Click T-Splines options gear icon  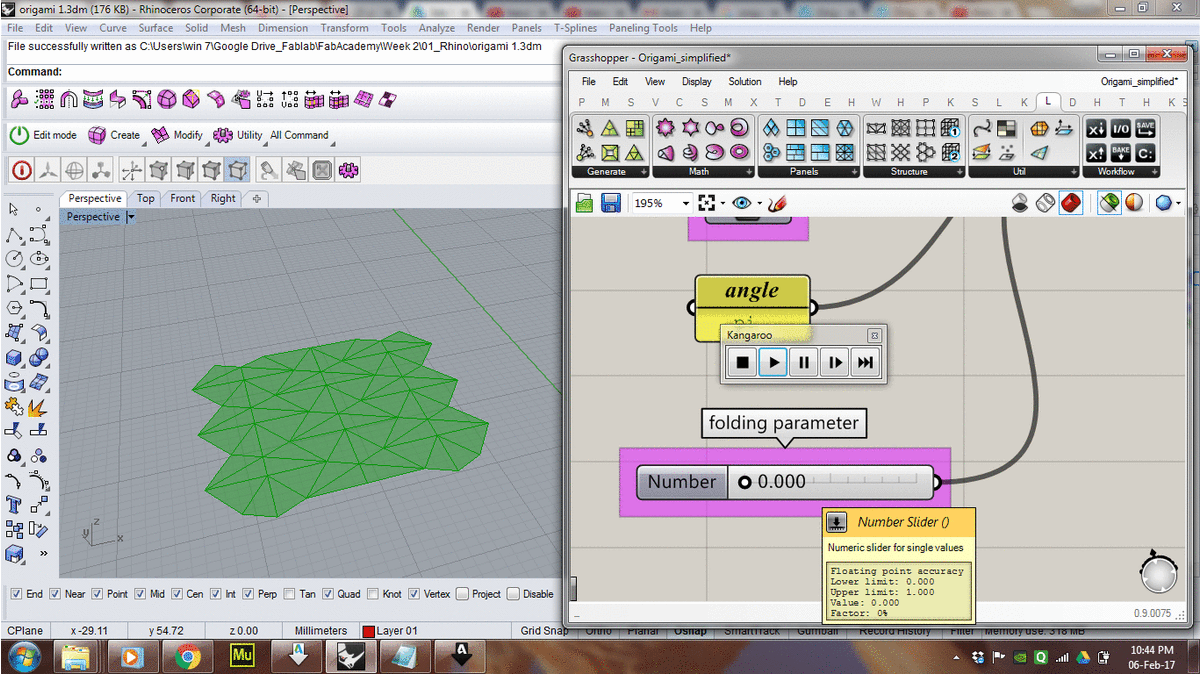(349, 169)
